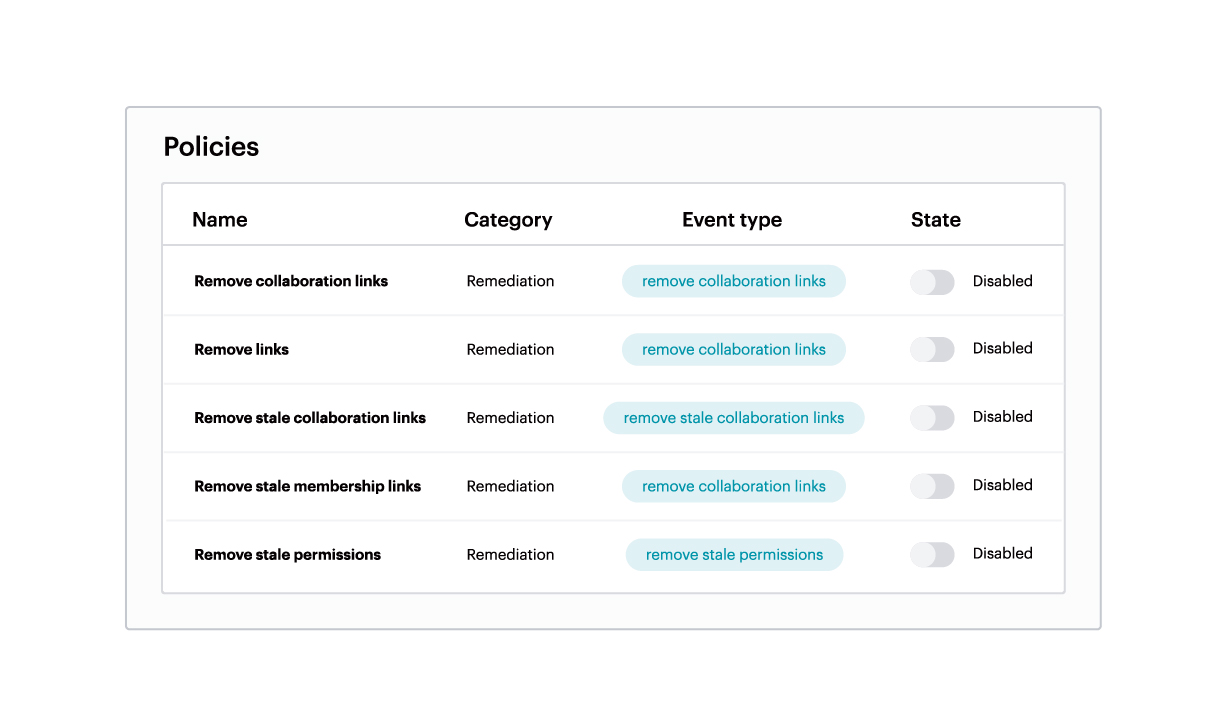Click the 'remove stale permissions' event tag
Image resolution: width=1221 pixels, height=713 pixels.
pyautogui.click(x=734, y=555)
